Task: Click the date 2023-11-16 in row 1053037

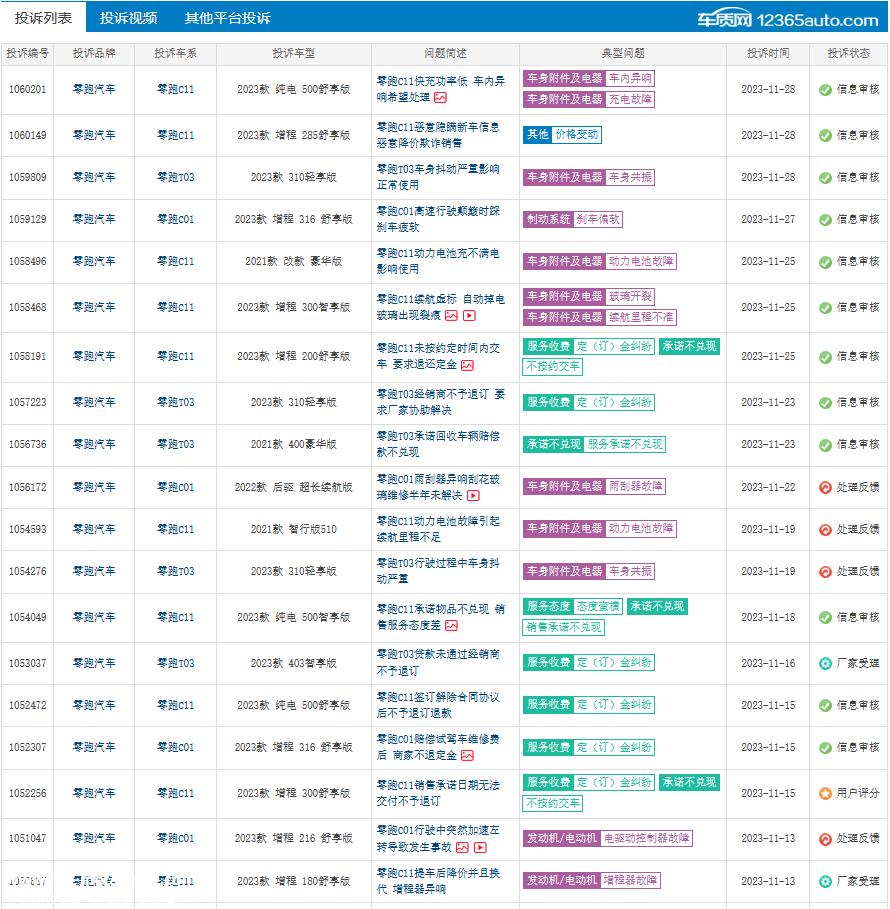Action: click(x=768, y=663)
